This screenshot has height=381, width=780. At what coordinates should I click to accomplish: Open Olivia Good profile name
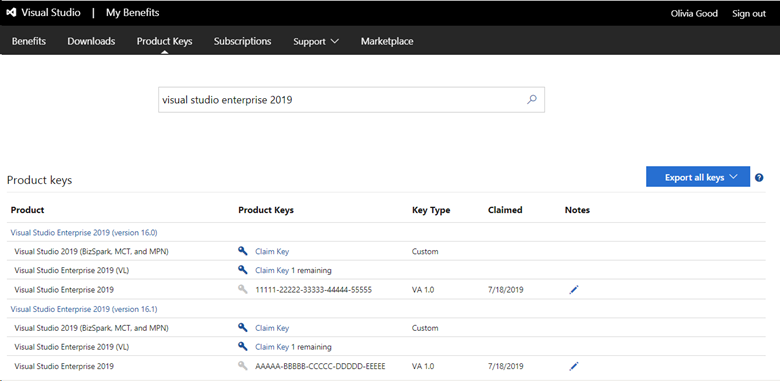click(694, 13)
